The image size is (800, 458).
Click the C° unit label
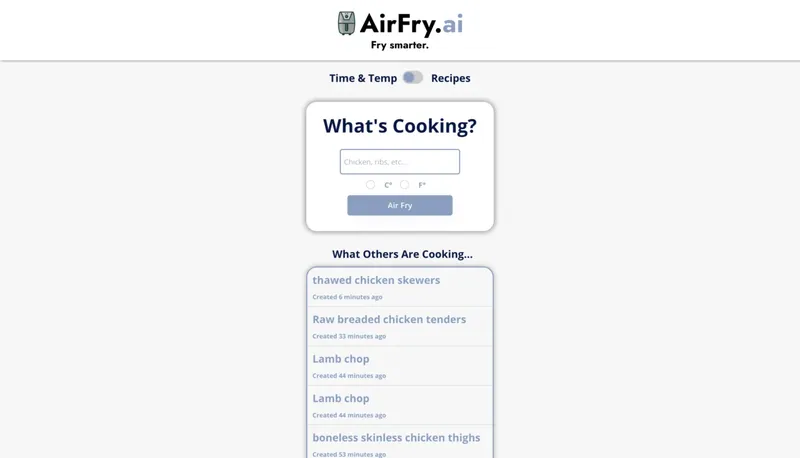388,185
